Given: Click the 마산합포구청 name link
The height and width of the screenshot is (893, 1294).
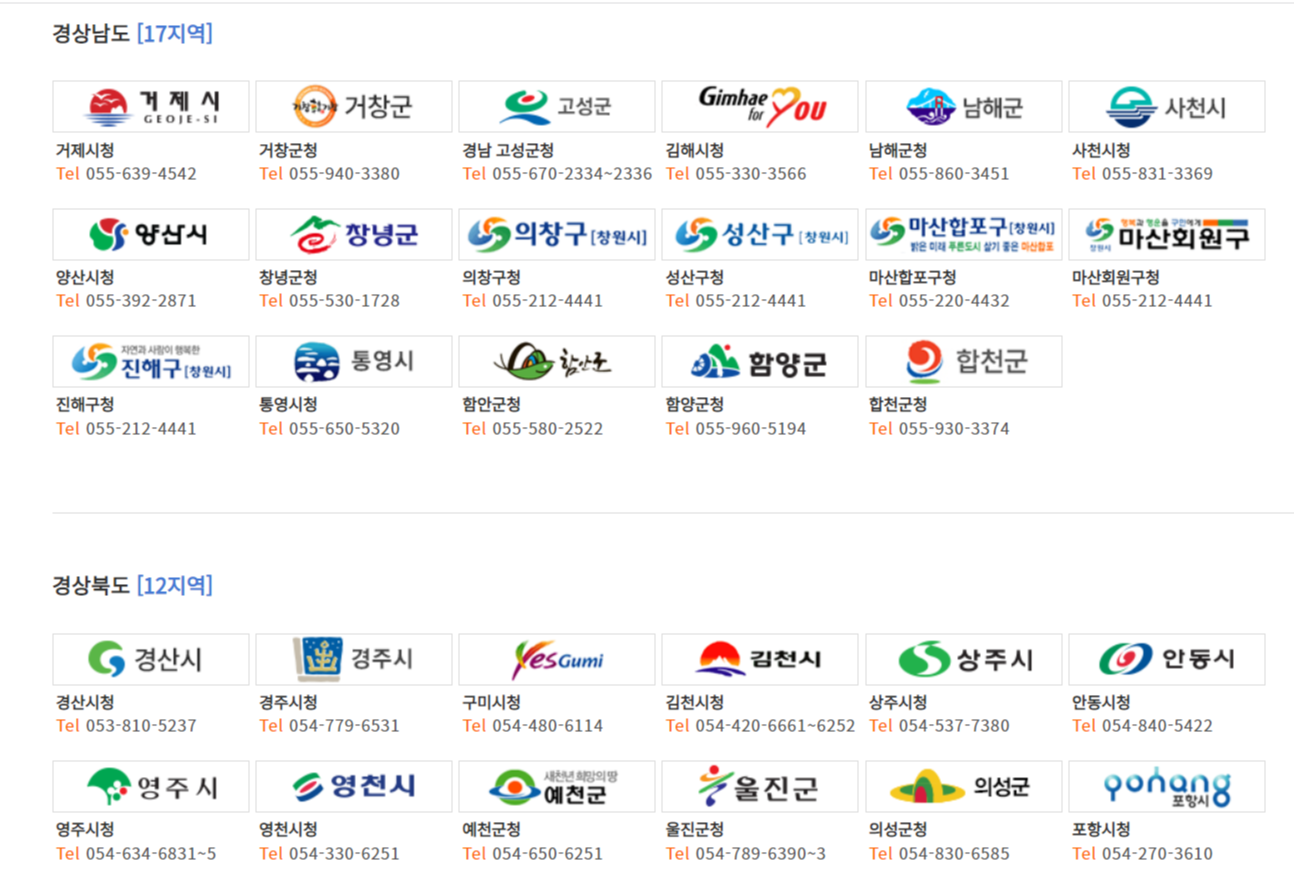Looking at the screenshot, I should [912, 277].
